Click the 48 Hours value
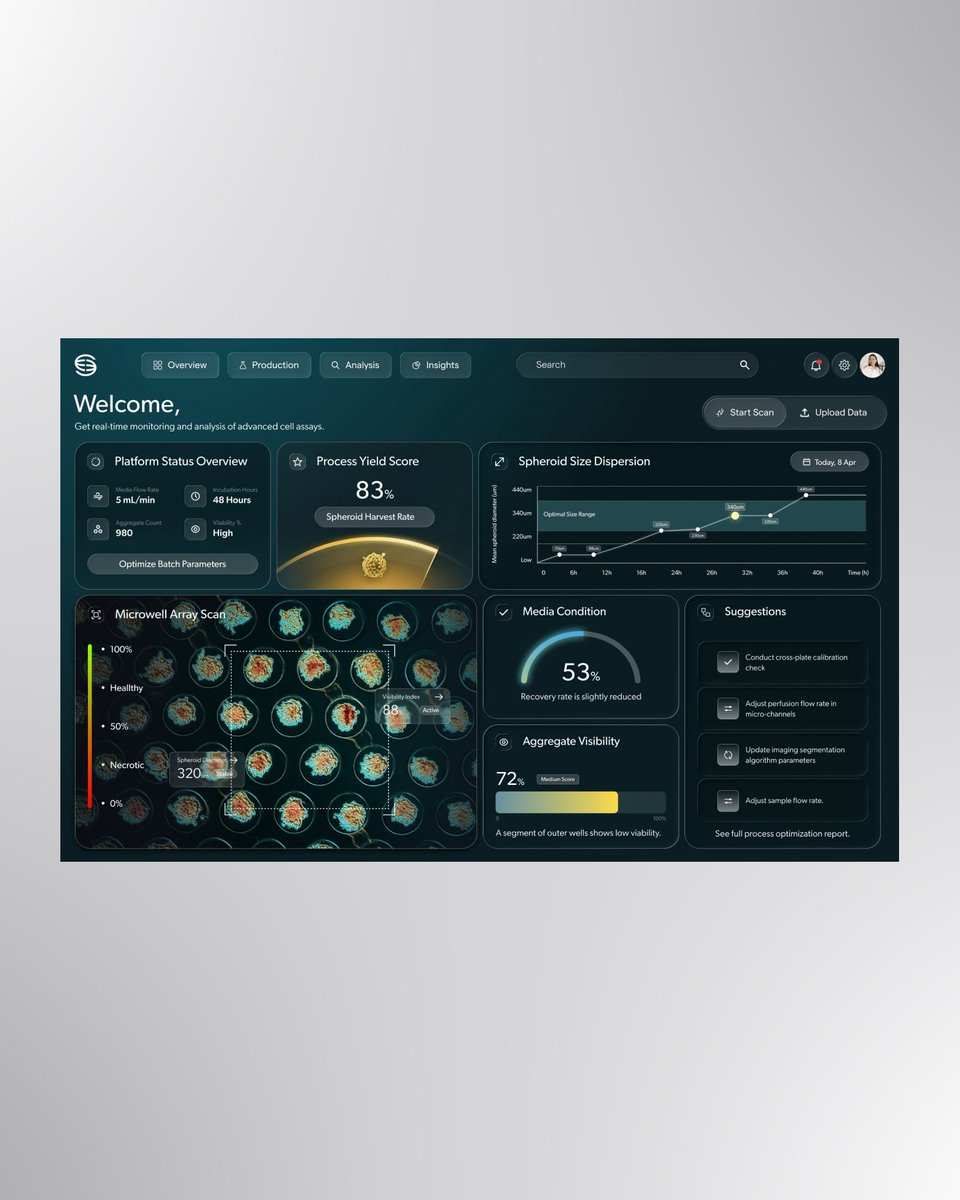 click(x=232, y=500)
